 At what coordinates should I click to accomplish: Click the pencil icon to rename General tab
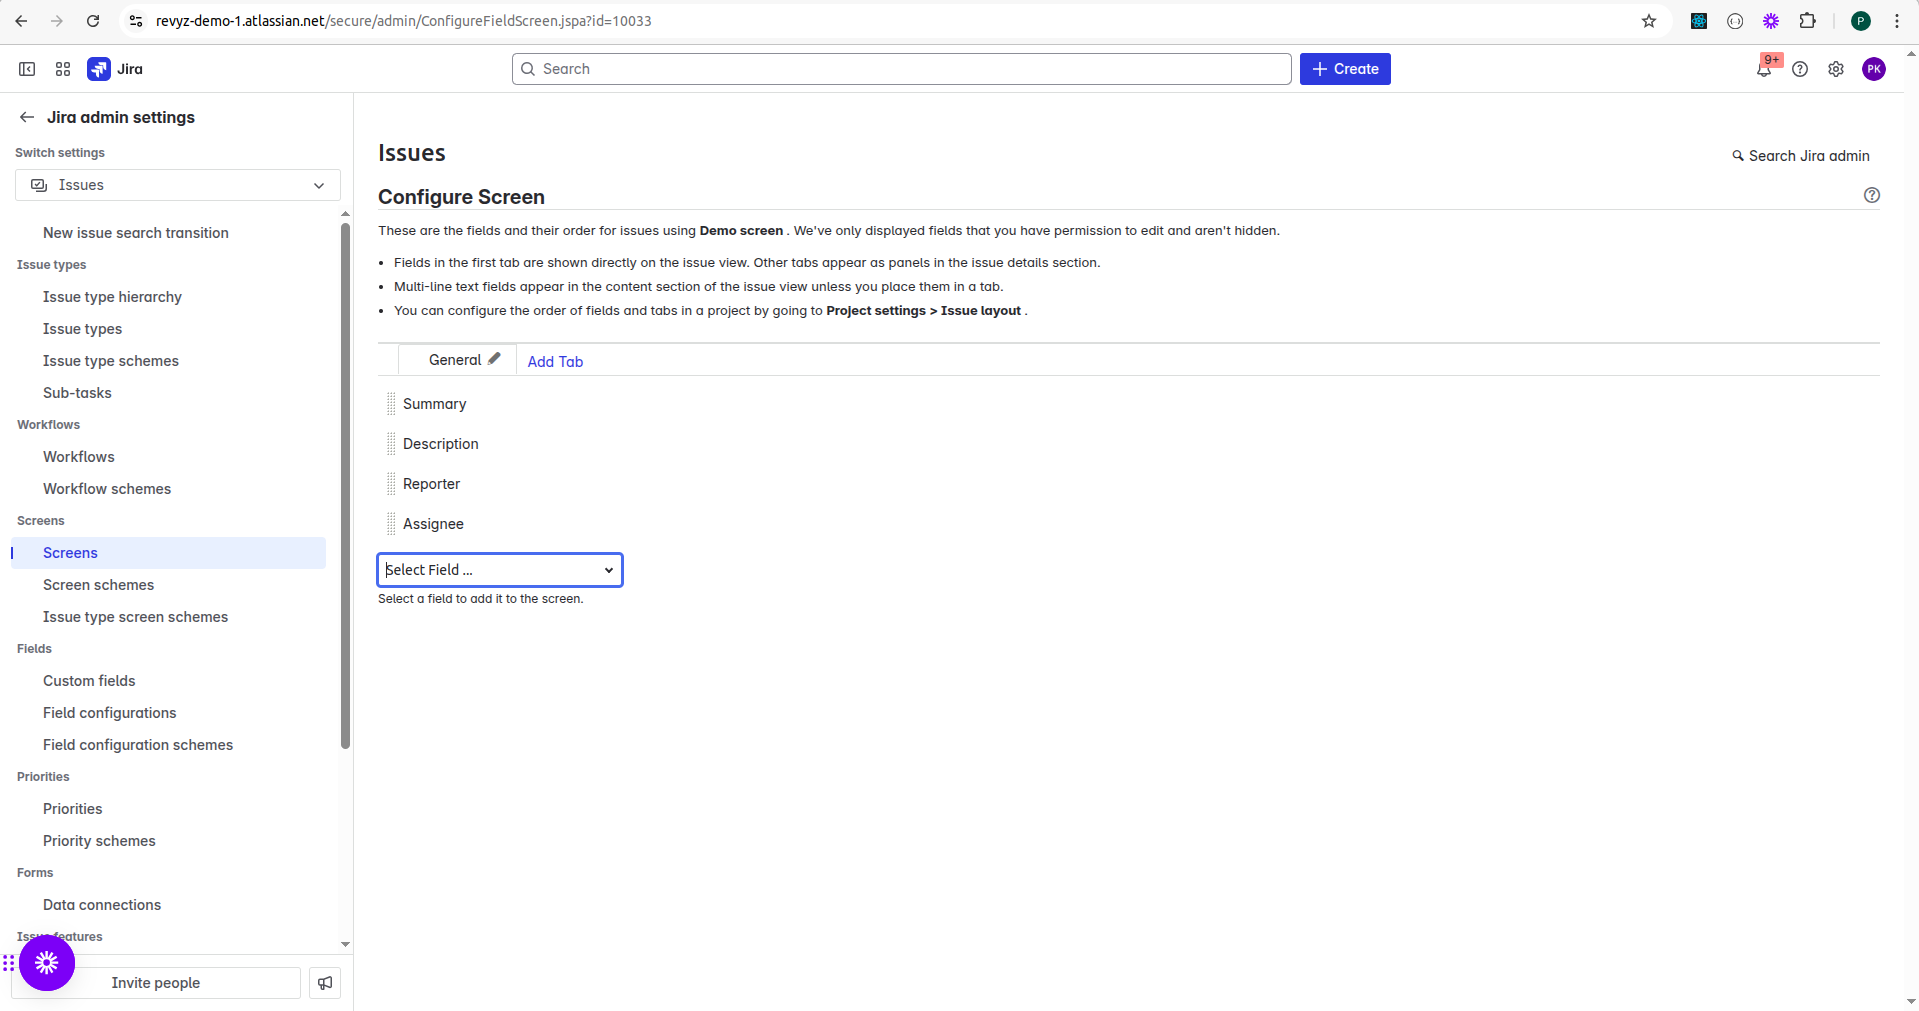click(x=494, y=359)
